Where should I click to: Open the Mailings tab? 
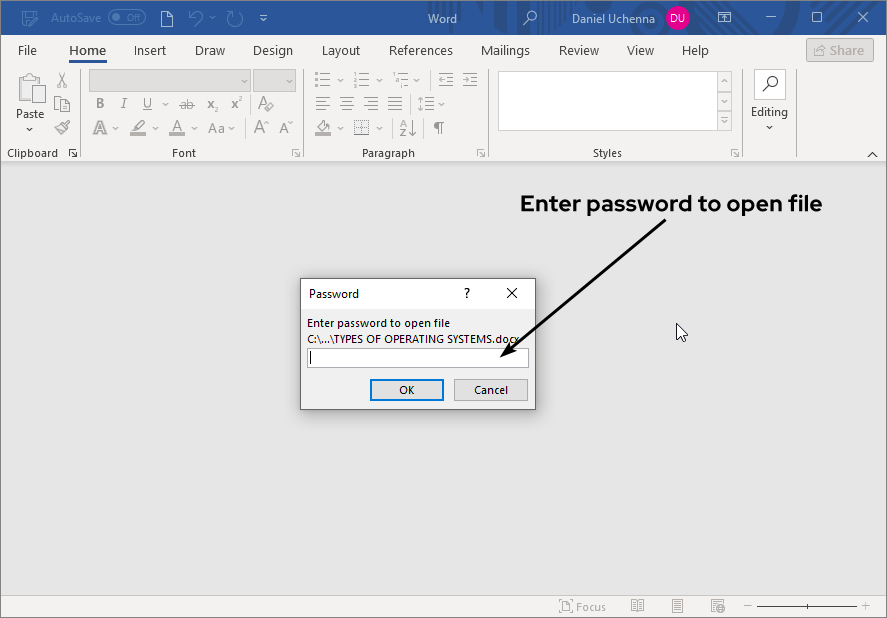coord(505,50)
